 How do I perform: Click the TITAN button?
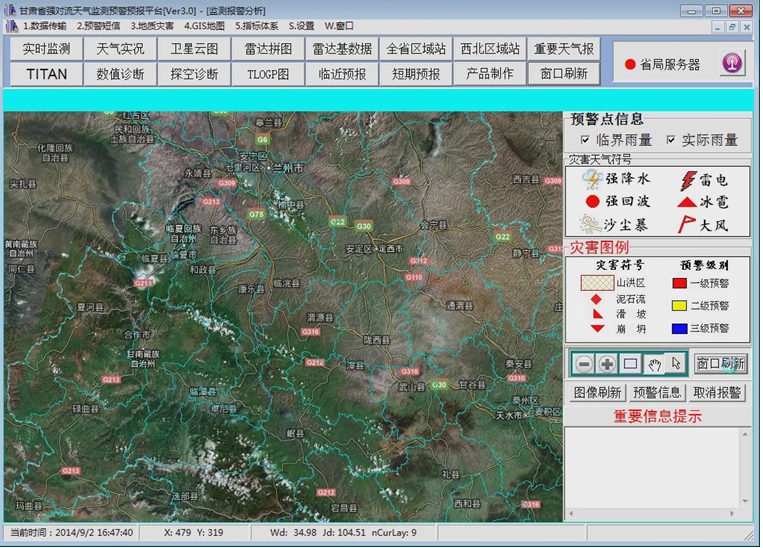[46, 74]
